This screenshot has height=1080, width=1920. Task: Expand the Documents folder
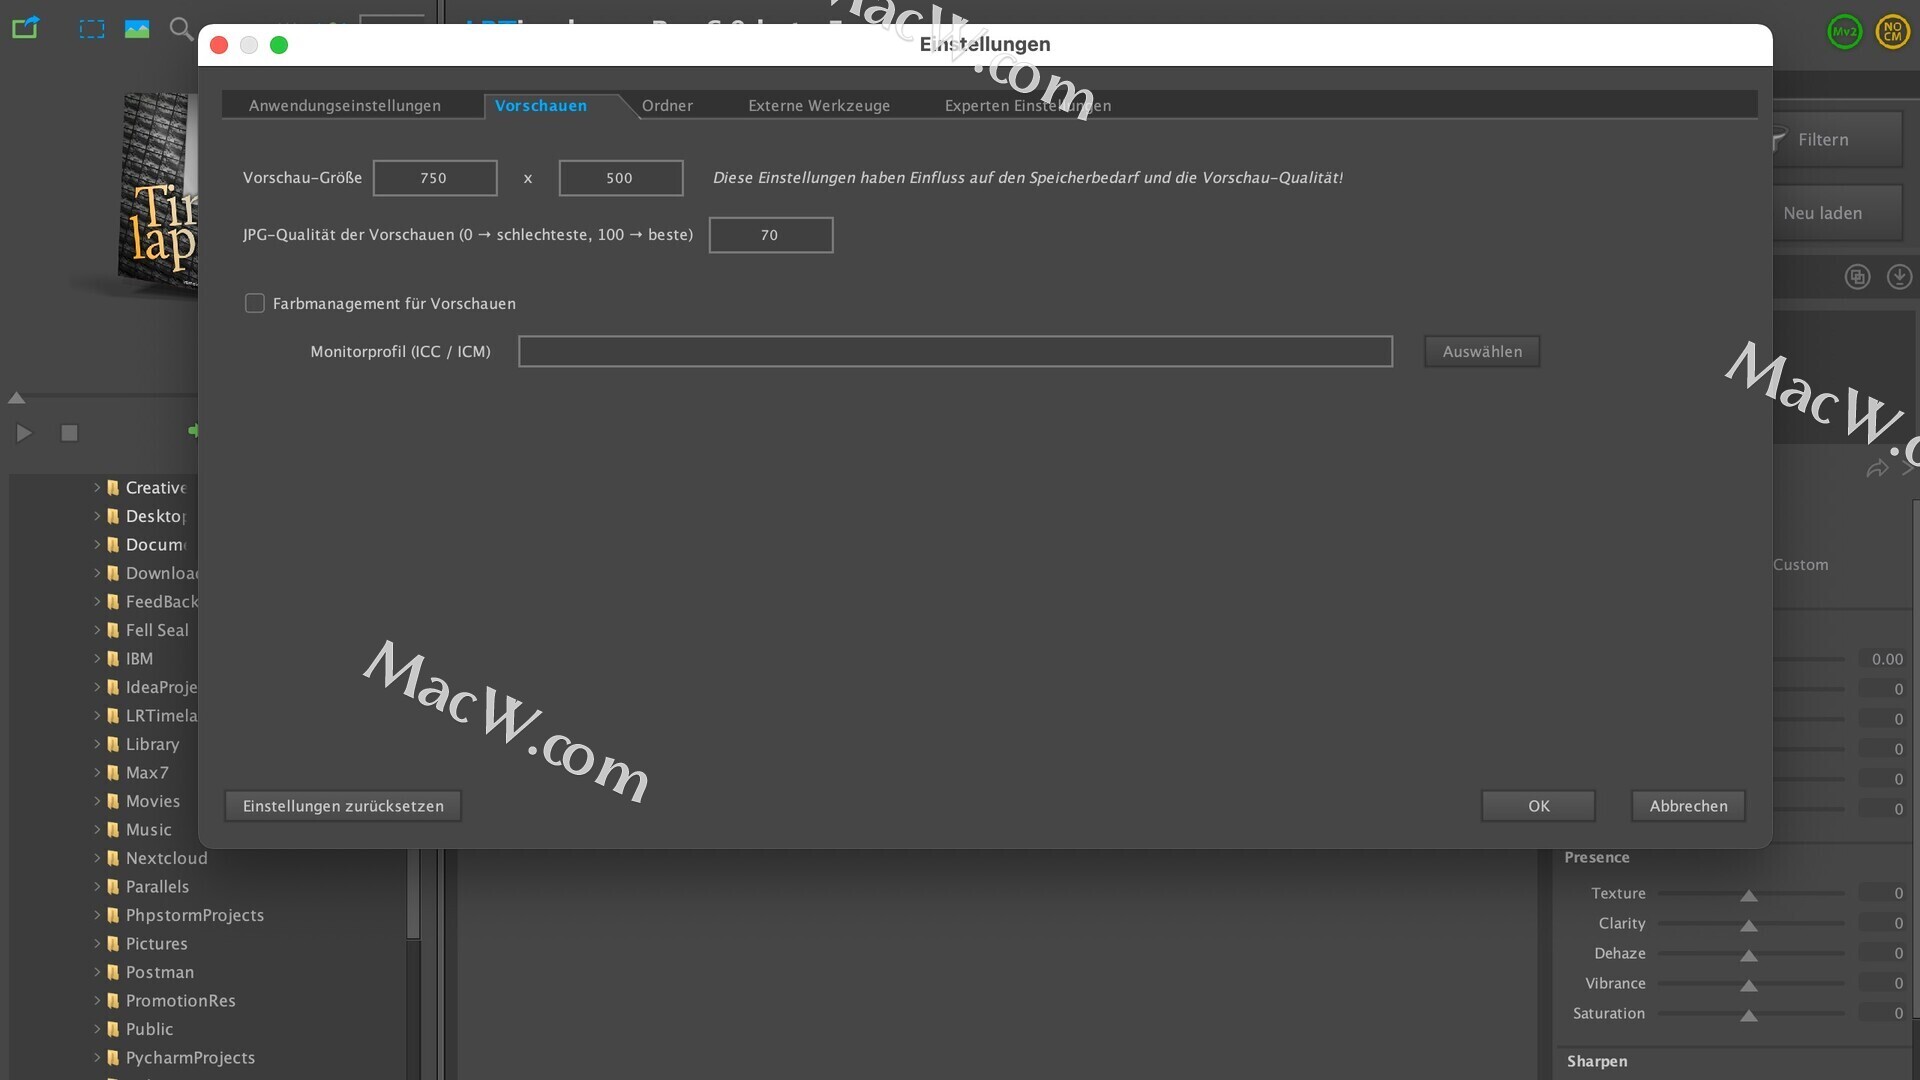coord(97,544)
